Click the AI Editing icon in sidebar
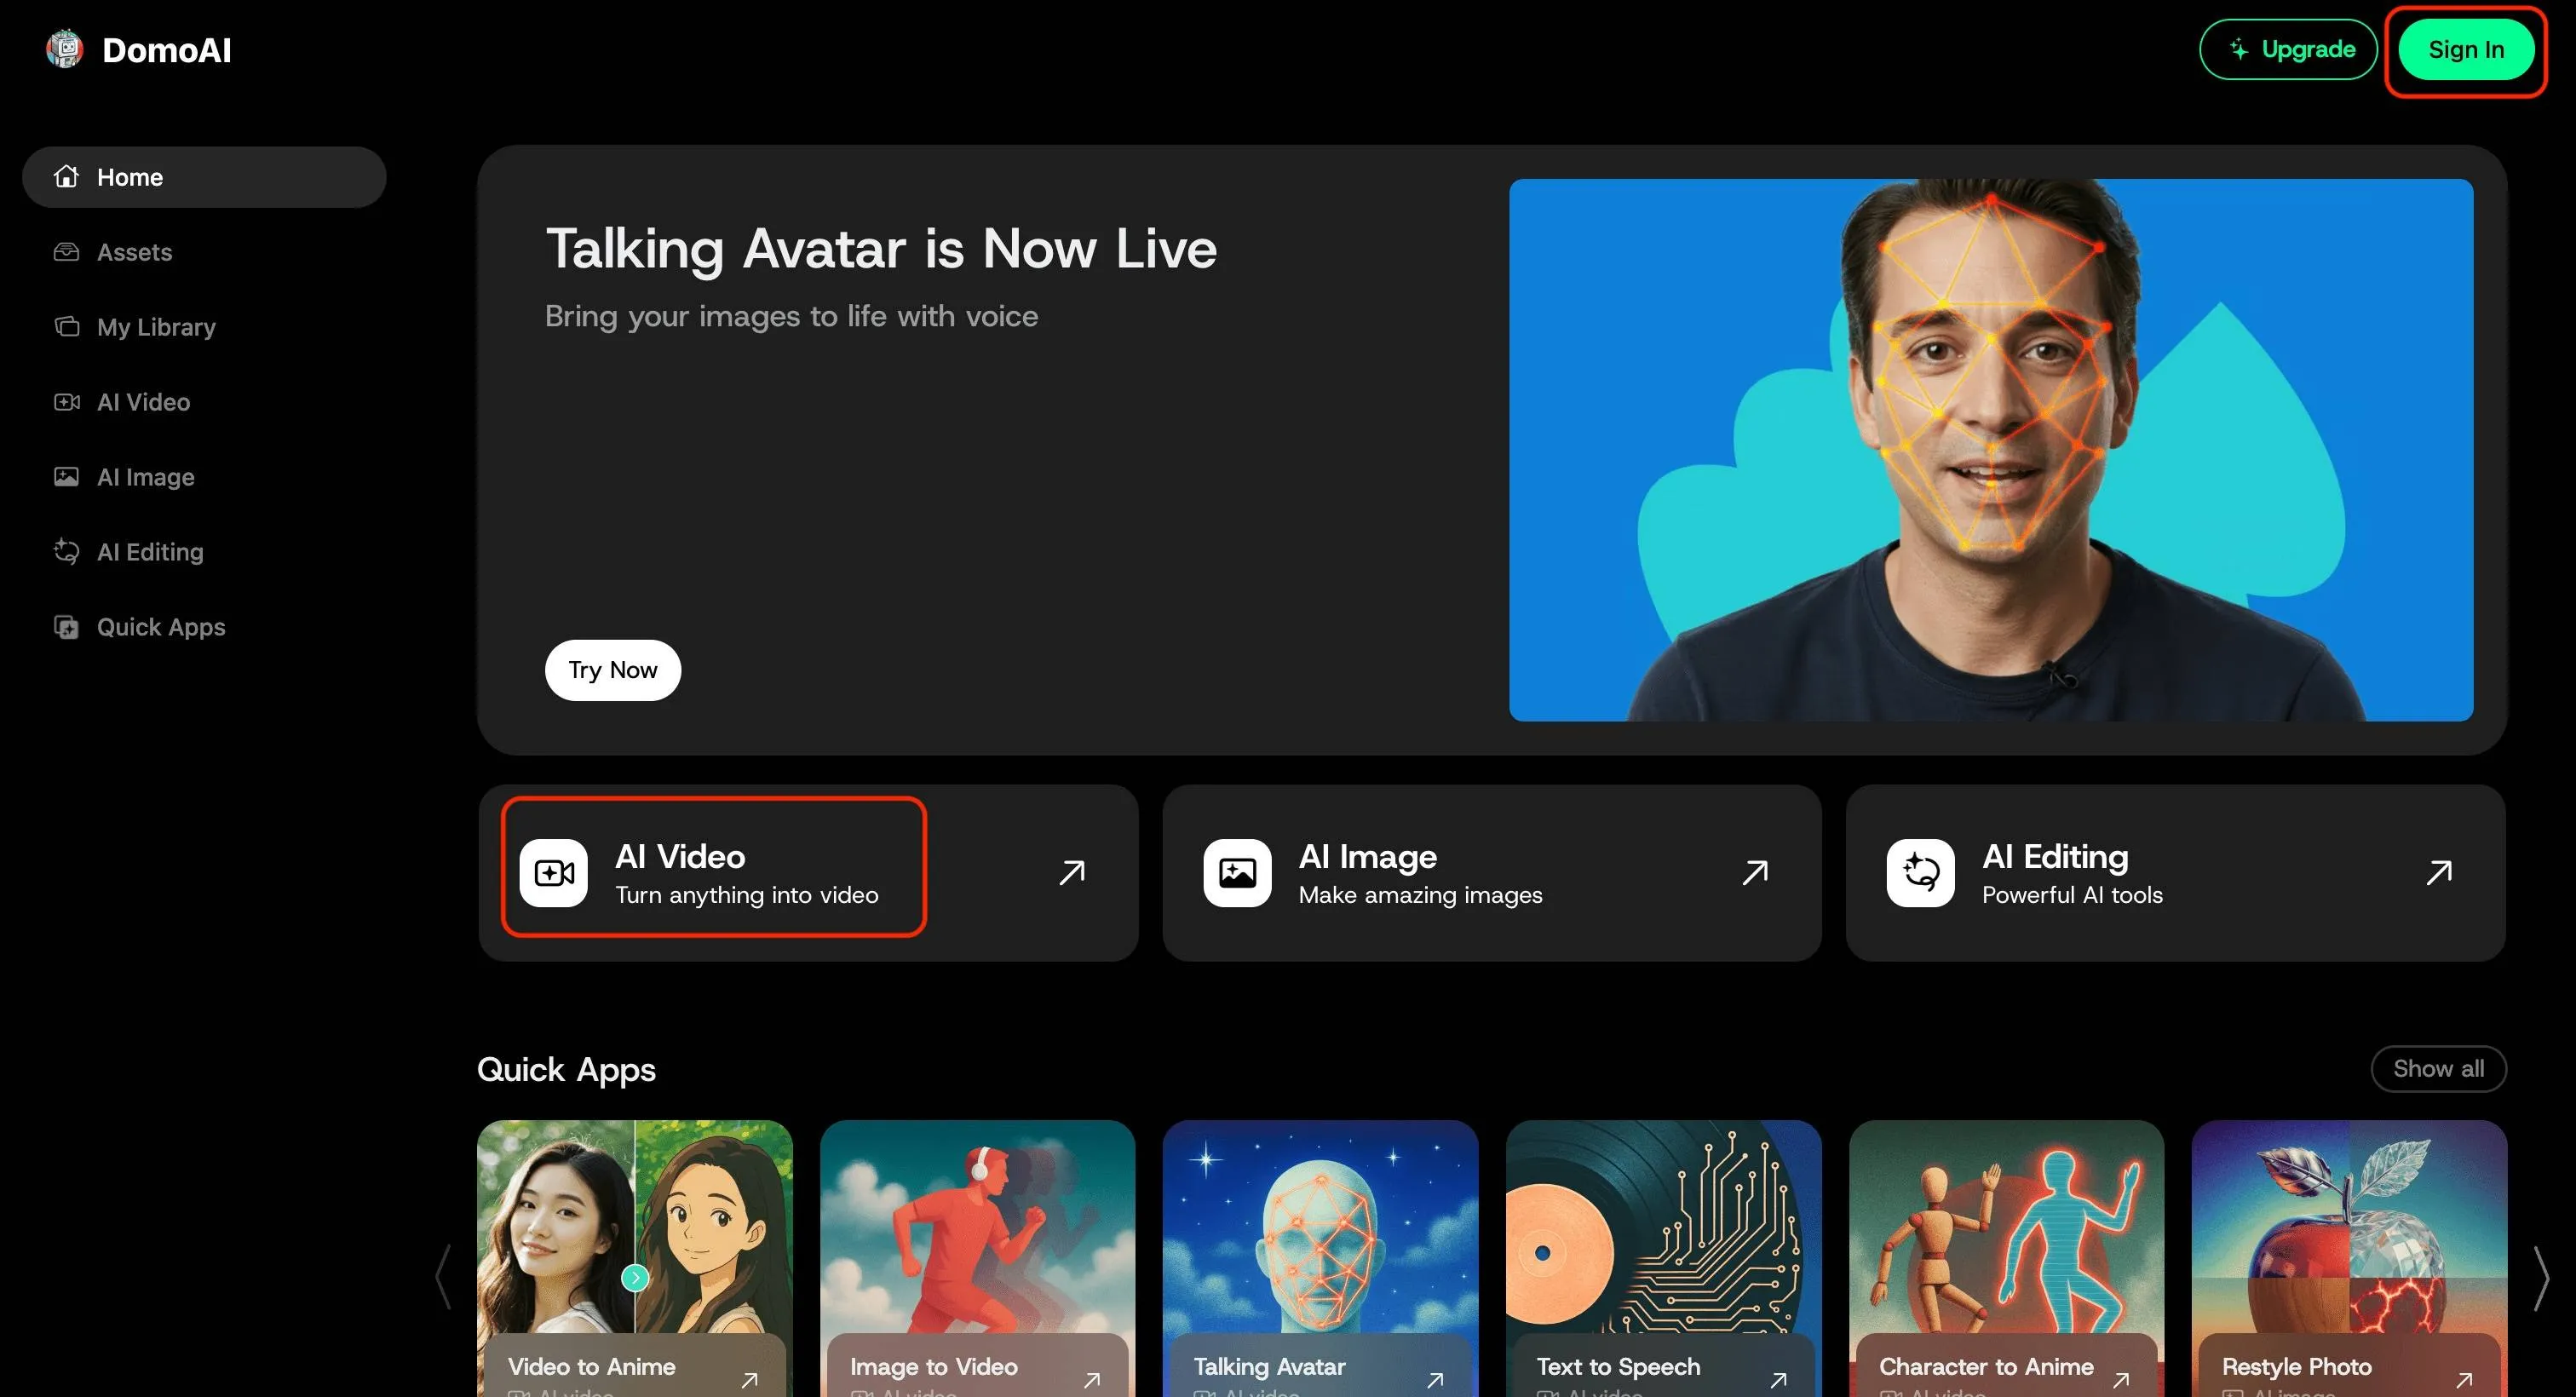This screenshot has height=1397, width=2576. tap(66, 552)
